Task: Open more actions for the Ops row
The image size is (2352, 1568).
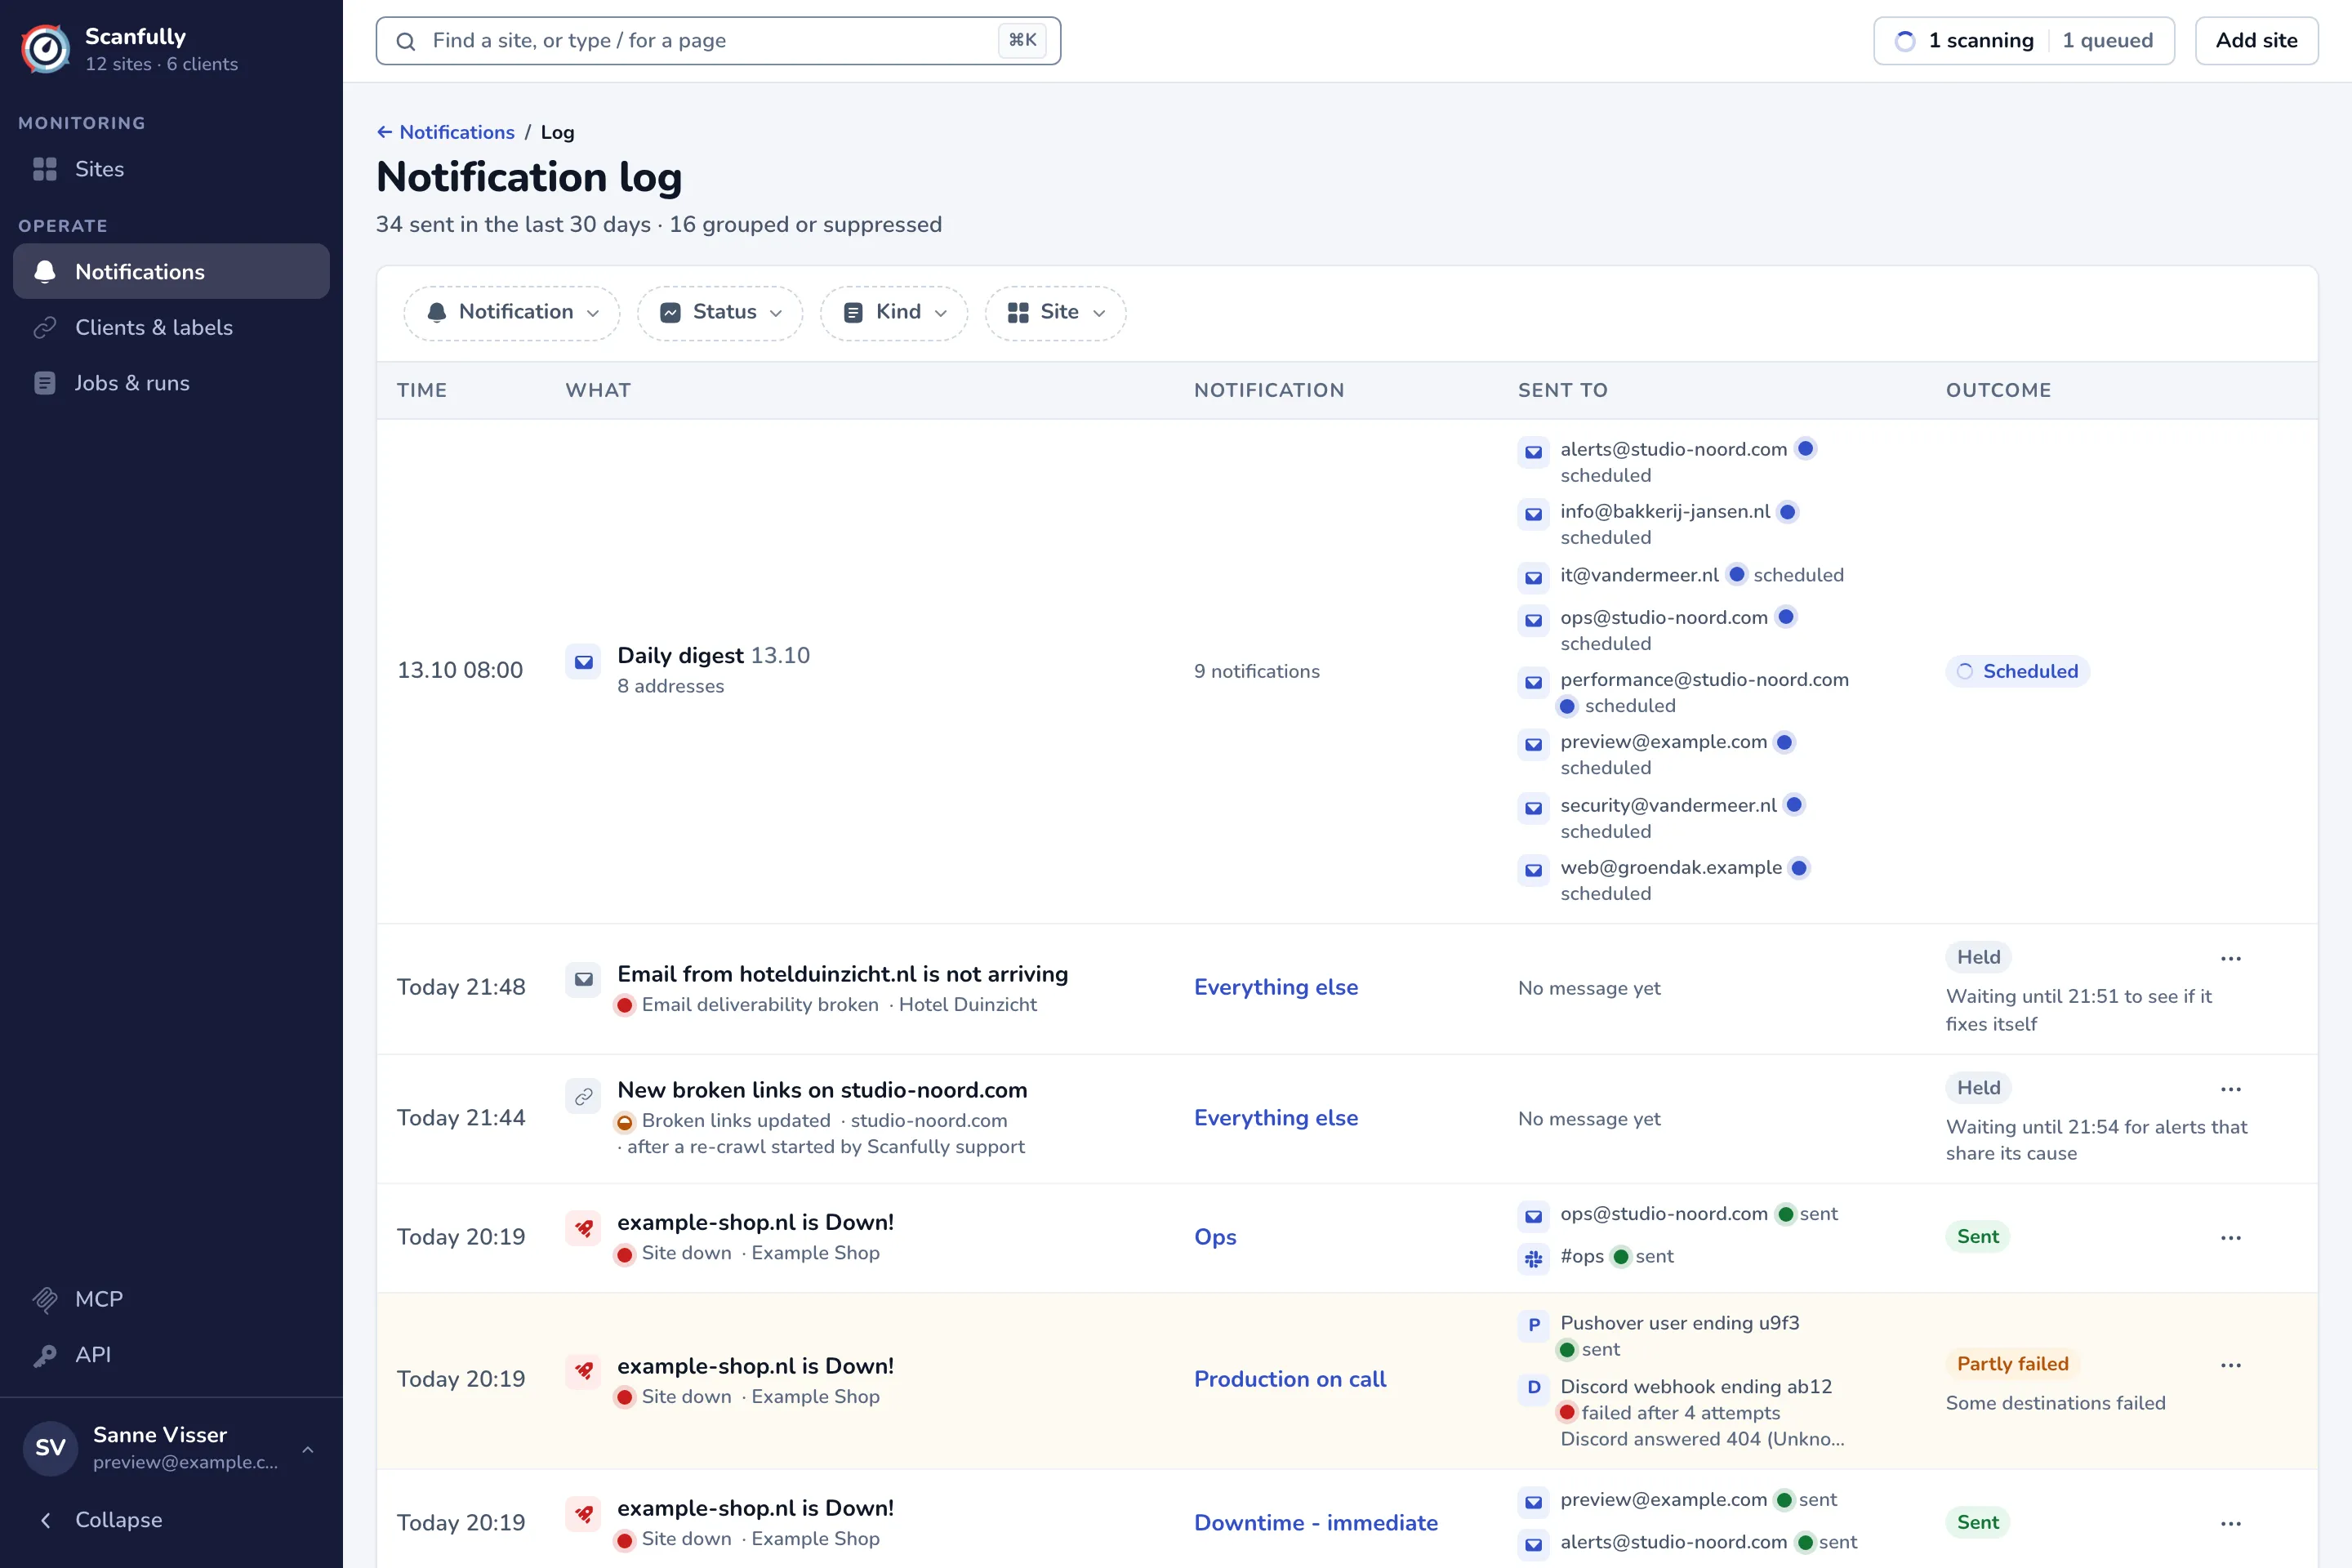Action: point(2231,1238)
